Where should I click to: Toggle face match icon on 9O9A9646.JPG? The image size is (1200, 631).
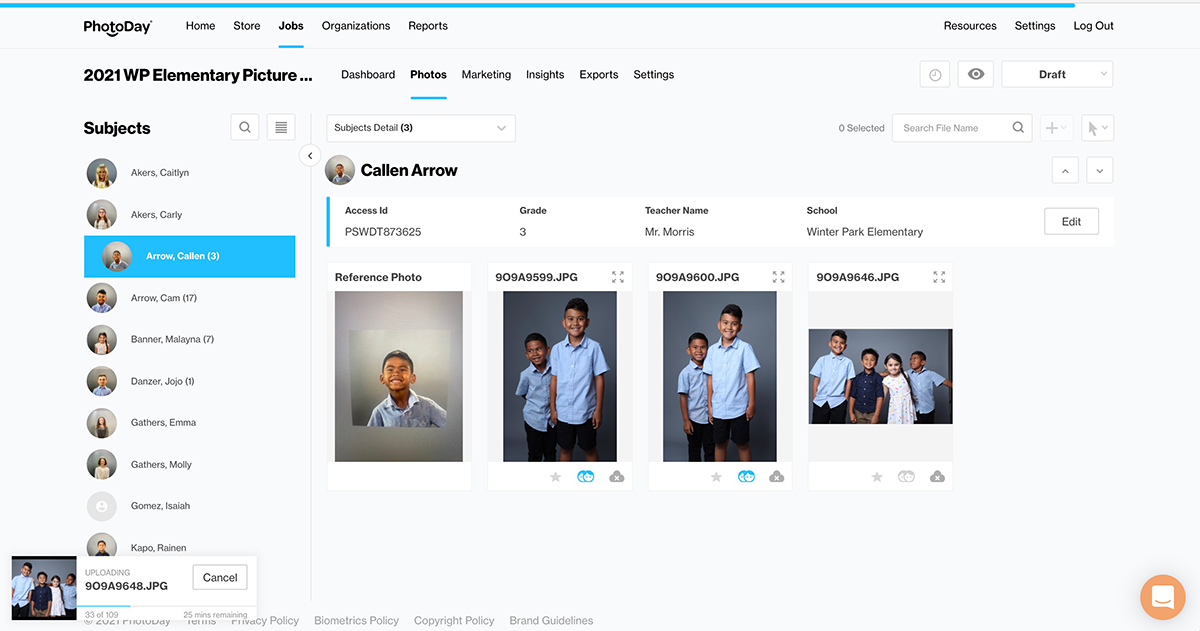coord(907,477)
